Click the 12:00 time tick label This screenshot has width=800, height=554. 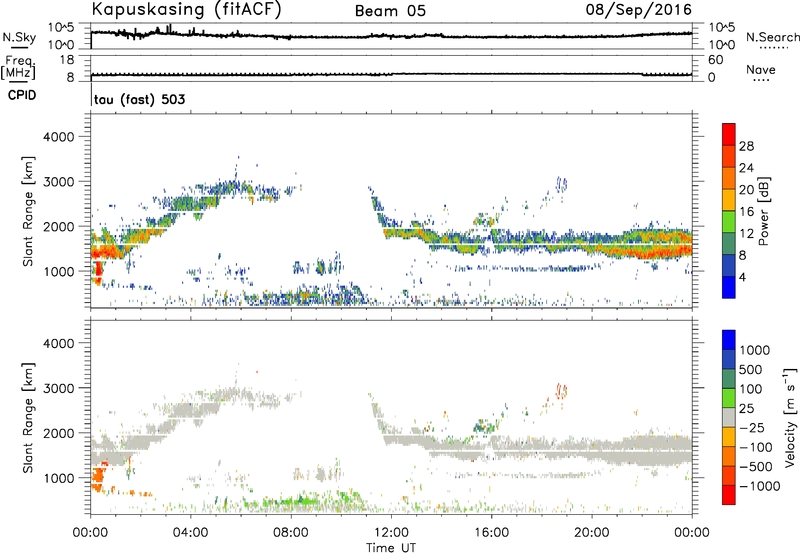tap(391, 533)
